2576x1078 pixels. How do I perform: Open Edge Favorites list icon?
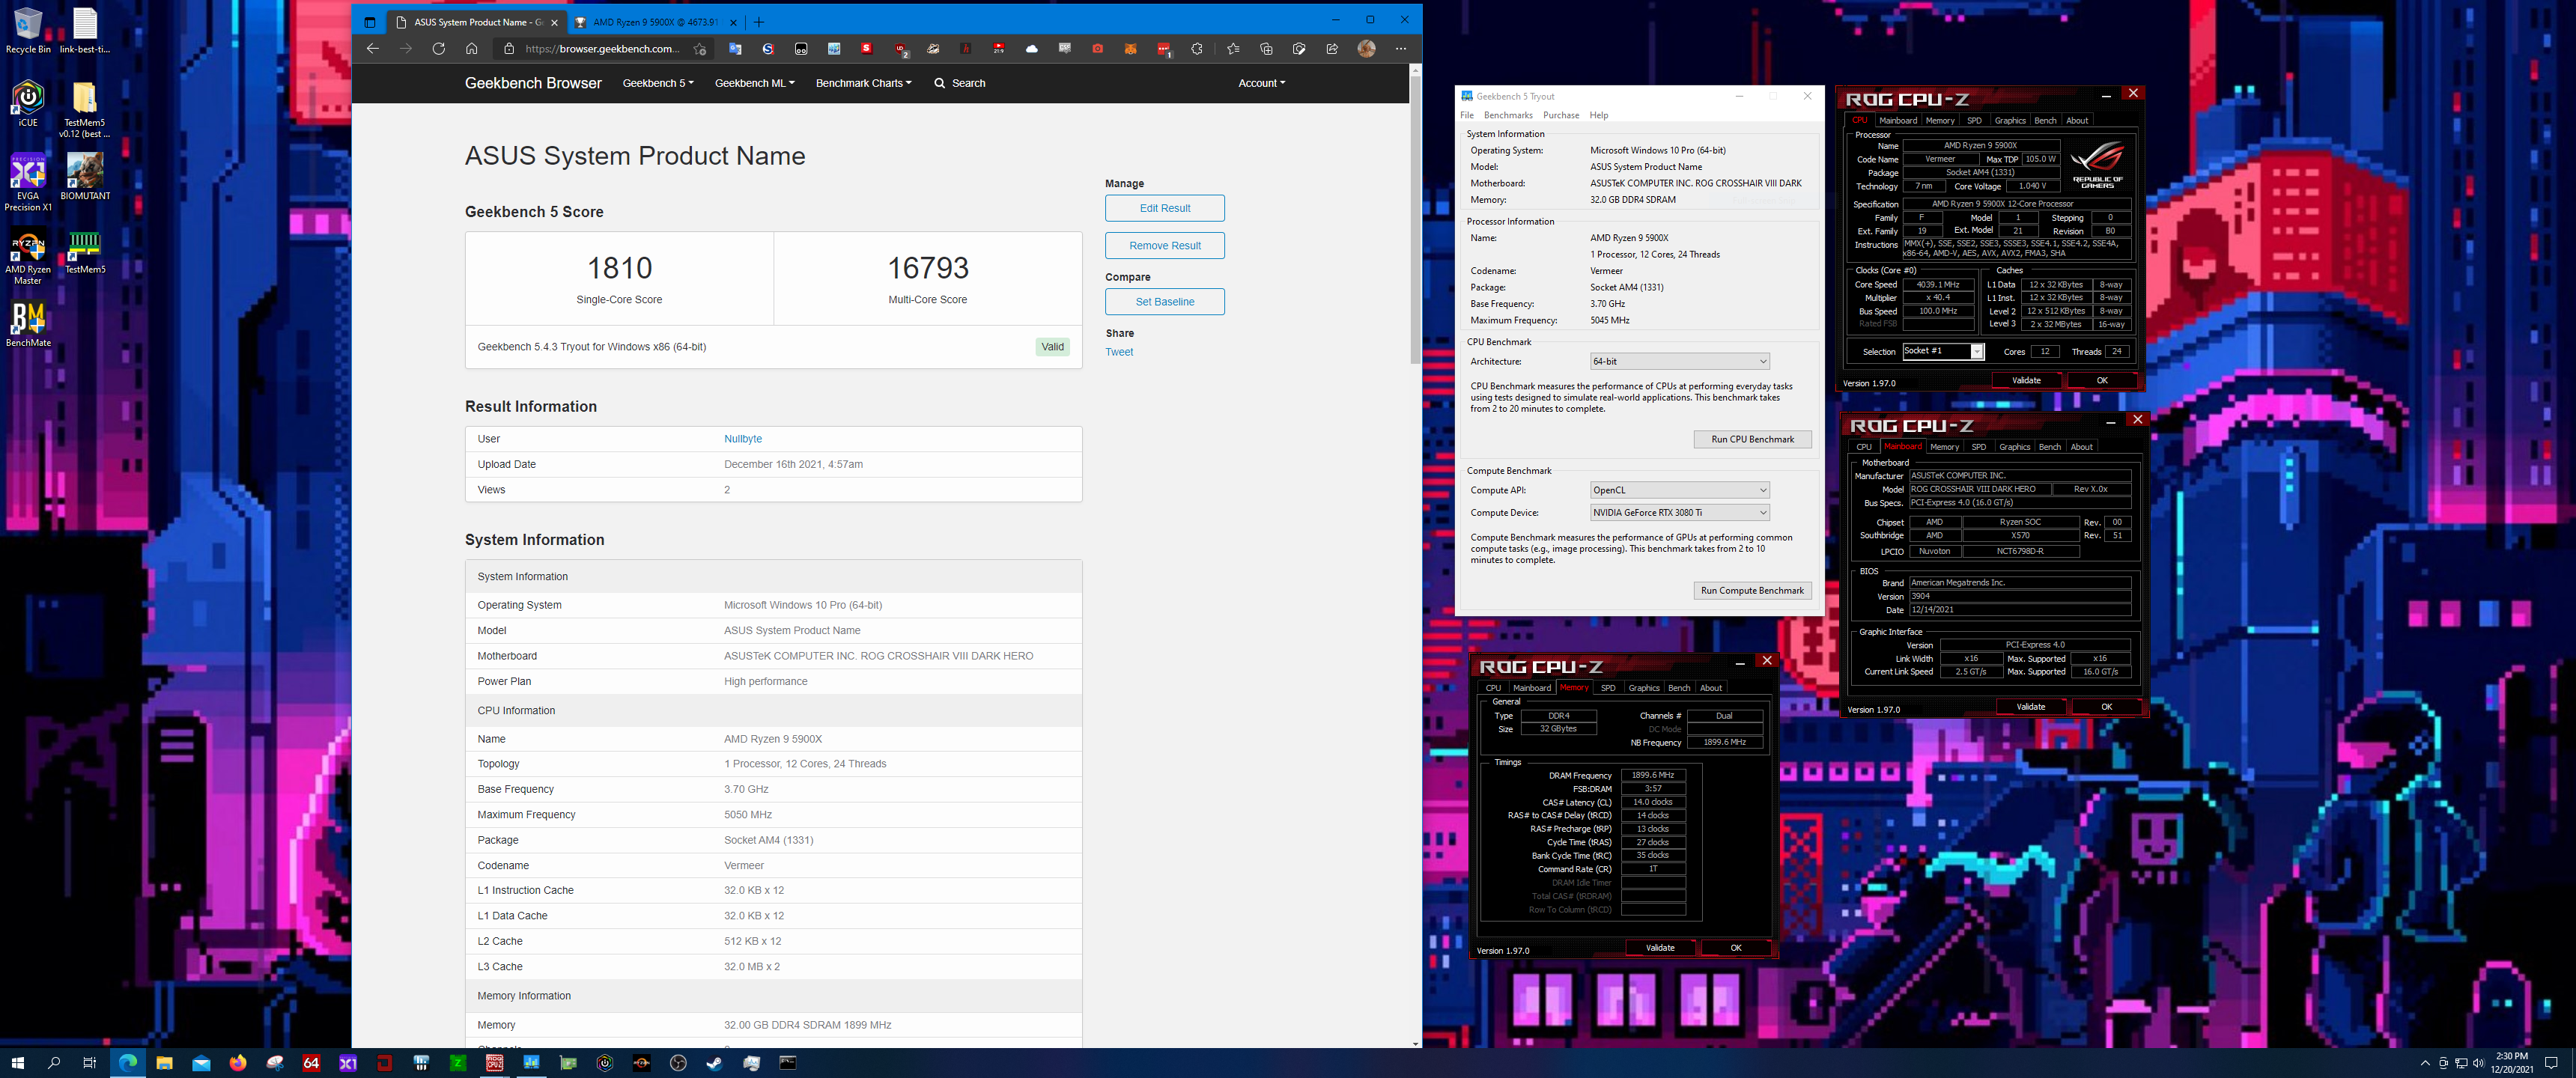(x=1233, y=49)
